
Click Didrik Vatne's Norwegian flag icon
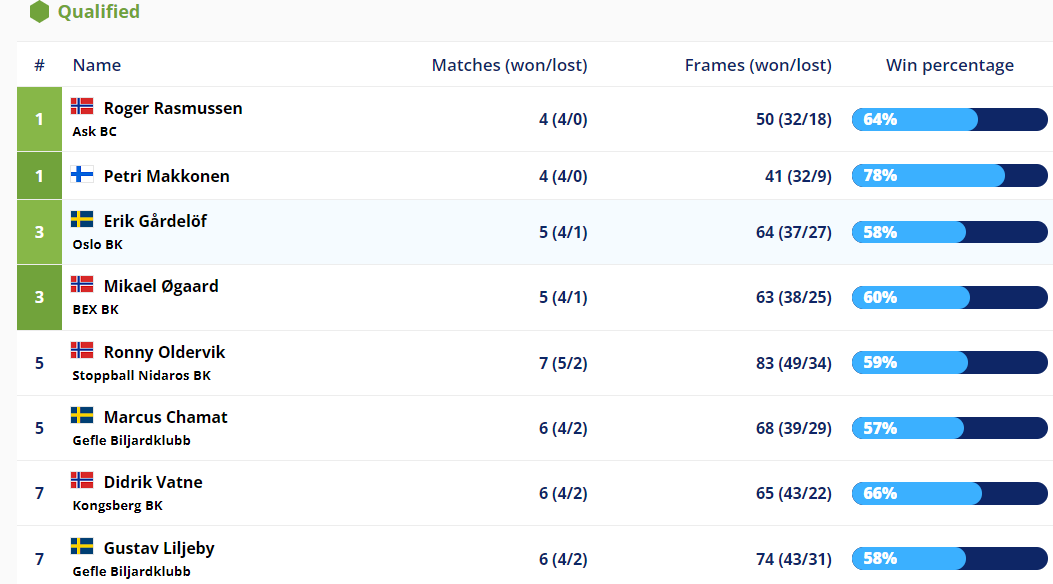82,481
